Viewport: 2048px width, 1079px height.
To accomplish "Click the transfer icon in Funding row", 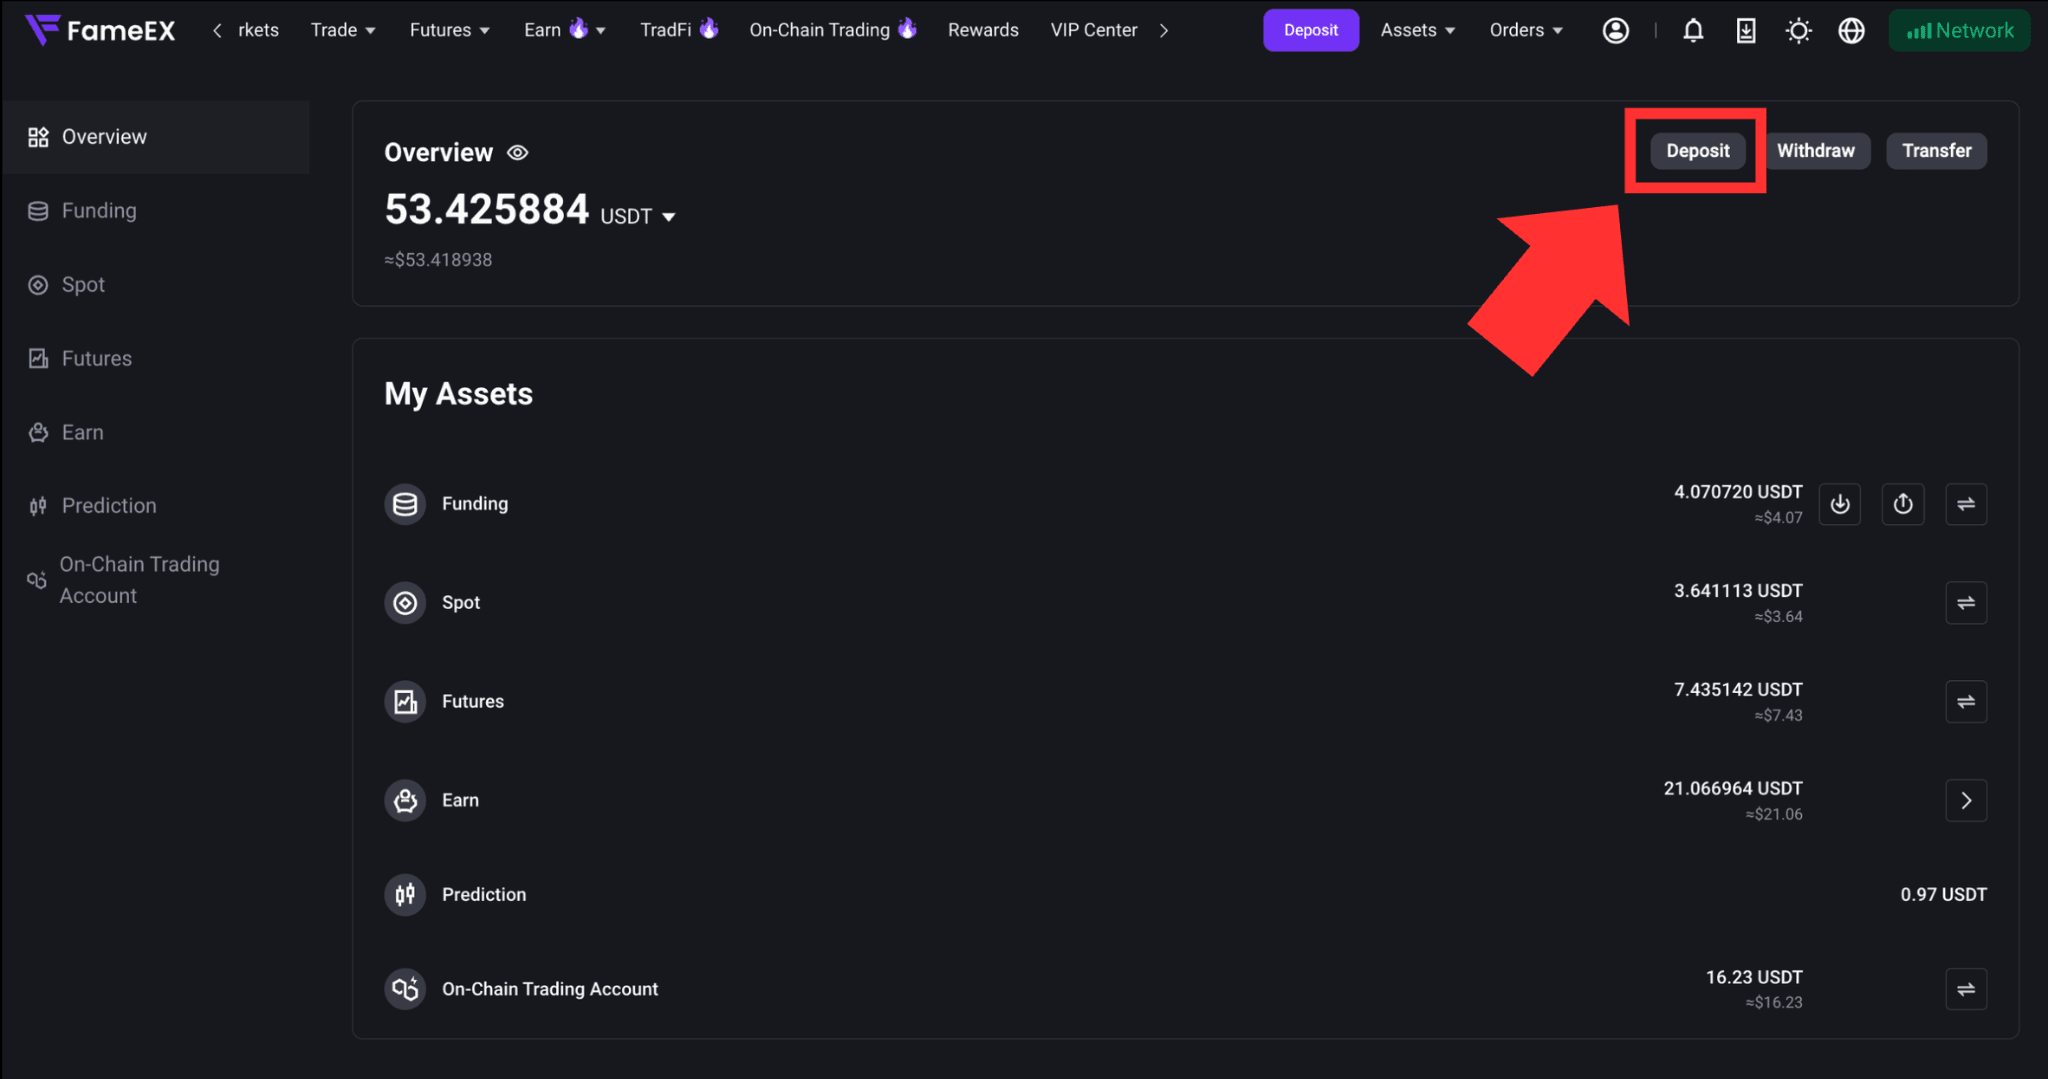I will 1966,504.
